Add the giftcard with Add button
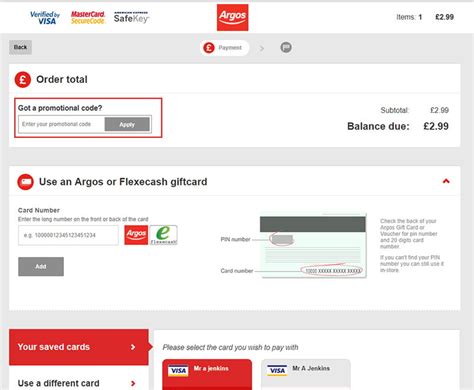Image resolution: width=474 pixels, height=390 pixels. click(41, 266)
